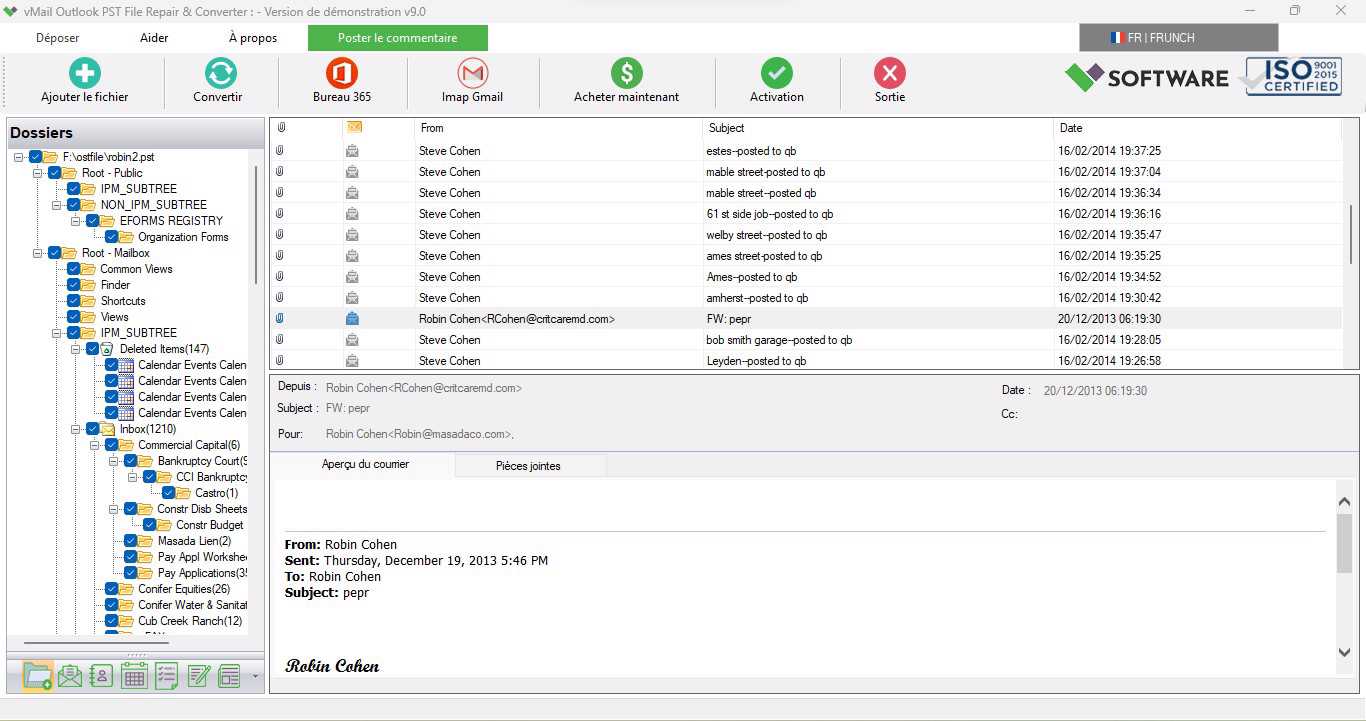Select the Organization Forms folder
The image size is (1366, 721).
click(x=183, y=237)
